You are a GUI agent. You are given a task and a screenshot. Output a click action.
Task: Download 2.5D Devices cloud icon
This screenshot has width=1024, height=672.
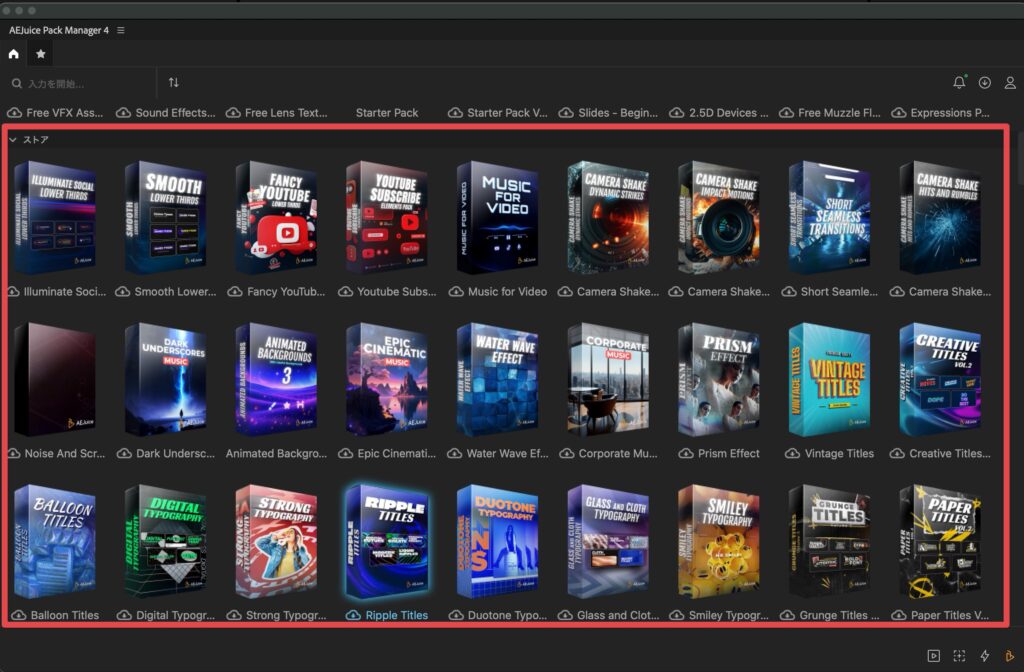coord(677,113)
